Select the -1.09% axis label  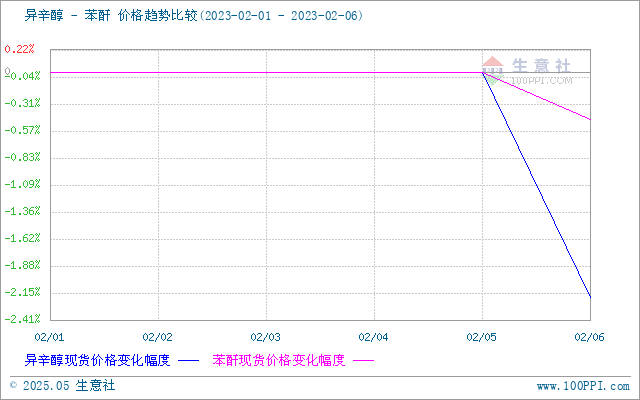(22, 184)
